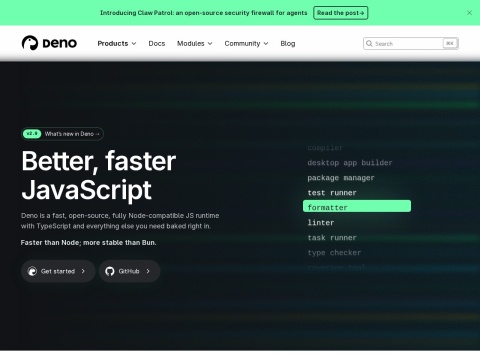Click the keyboard shortcut badge in search
Viewport: 480px width, 360px height.
pos(450,43)
